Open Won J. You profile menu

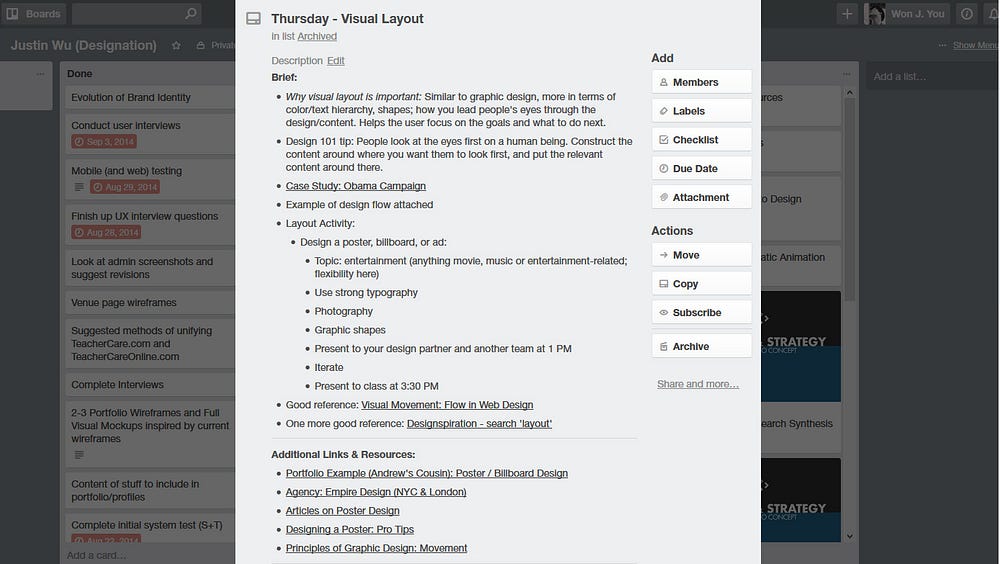[906, 13]
